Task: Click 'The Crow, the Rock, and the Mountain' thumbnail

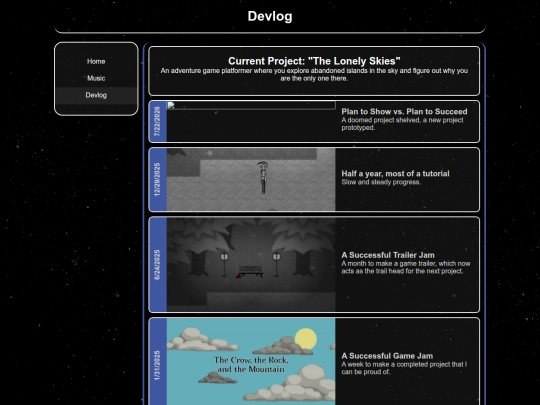Action: tap(251, 362)
